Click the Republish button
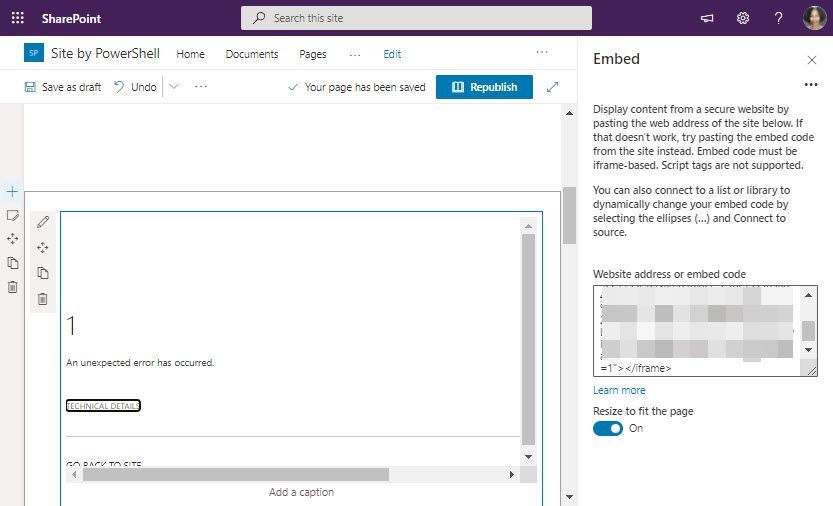The height and width of the screenshot is (506, 833). click(484, 87)
